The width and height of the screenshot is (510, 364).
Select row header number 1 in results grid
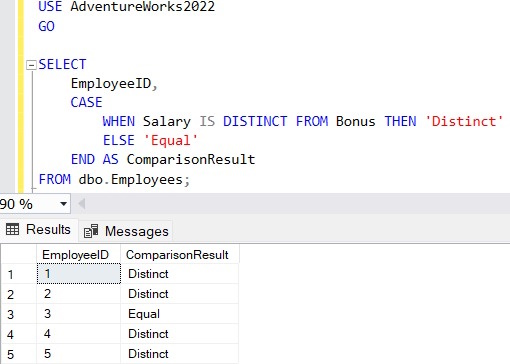(19, 274)
